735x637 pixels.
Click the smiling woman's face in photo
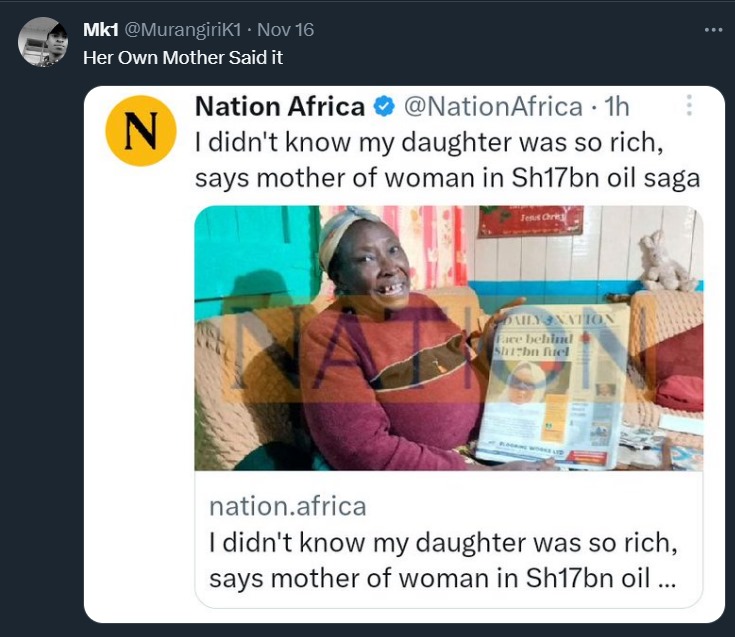(375, 267)
